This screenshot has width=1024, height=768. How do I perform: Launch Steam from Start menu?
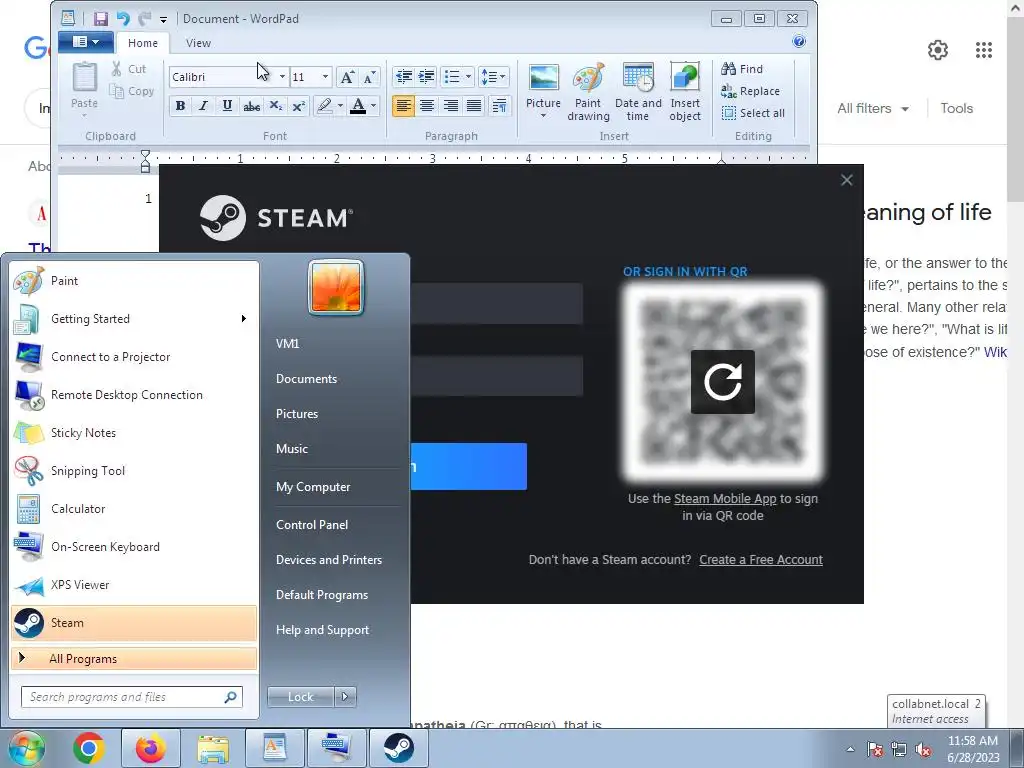pyautogui.click(x=134, y=623)
